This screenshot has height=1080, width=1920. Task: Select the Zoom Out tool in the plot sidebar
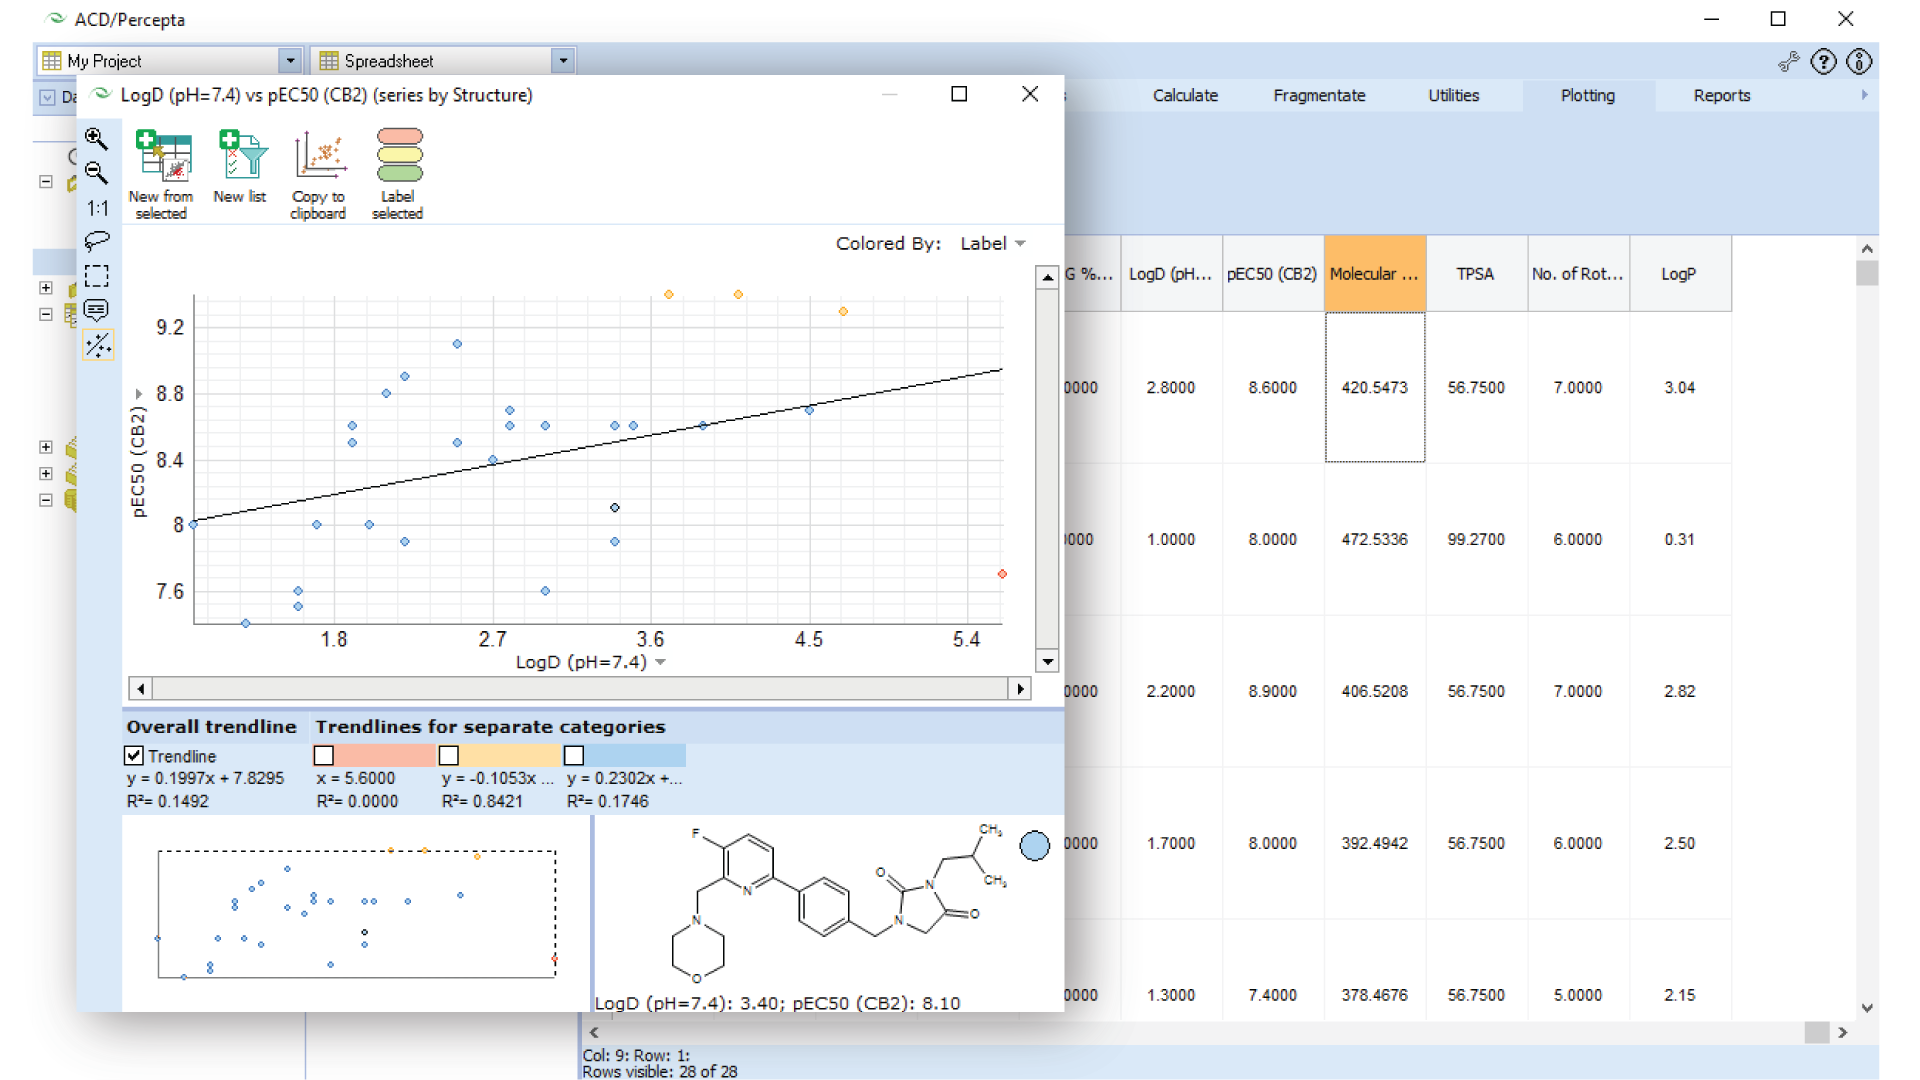coord(96,174)
